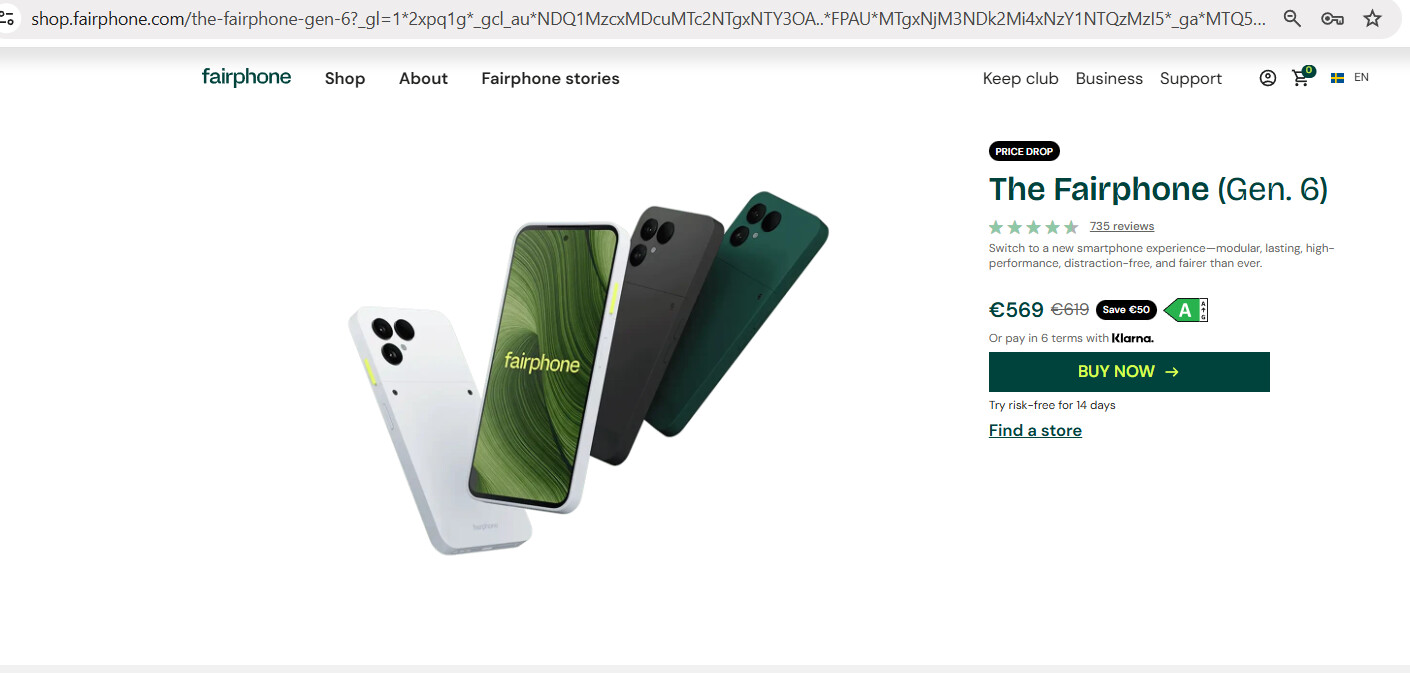Click the fairphone logo in header
Screen dimensions: 1410x673
[246, 77]
